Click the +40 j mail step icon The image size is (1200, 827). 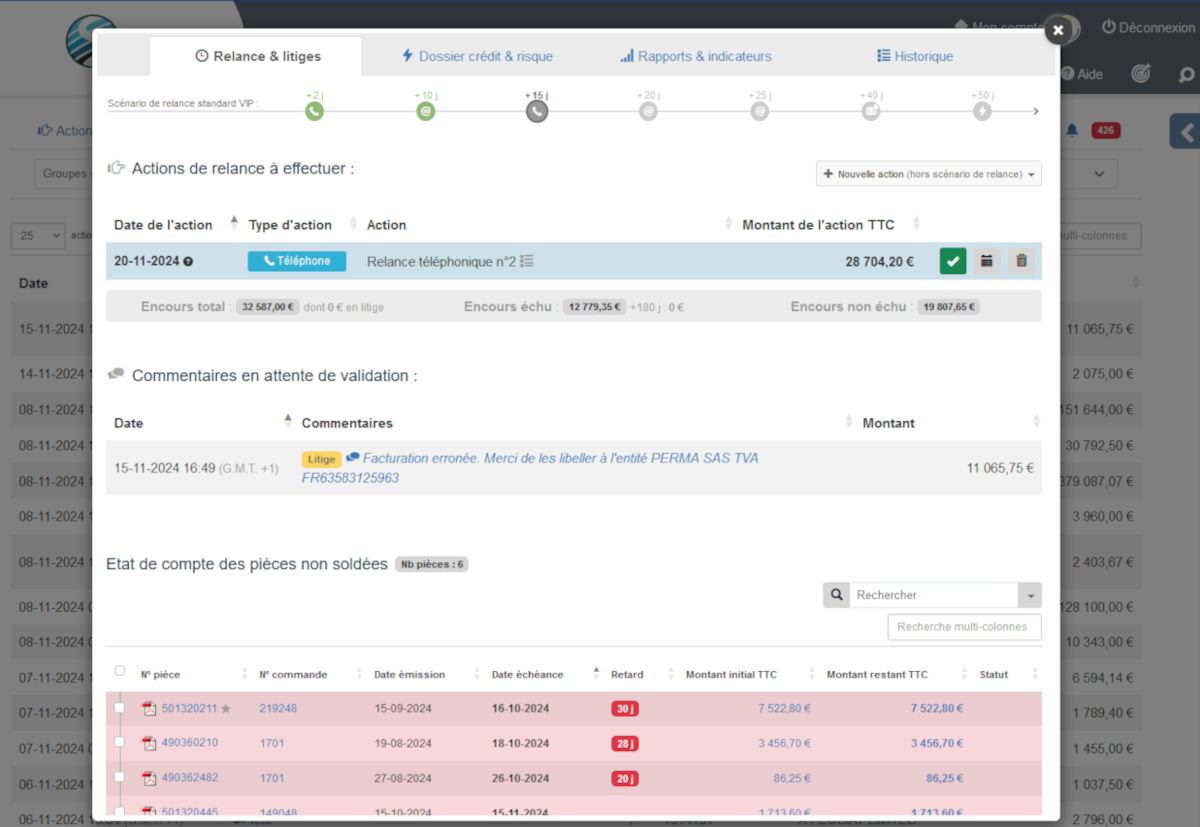pyautogui.click(x=871, y=112)
